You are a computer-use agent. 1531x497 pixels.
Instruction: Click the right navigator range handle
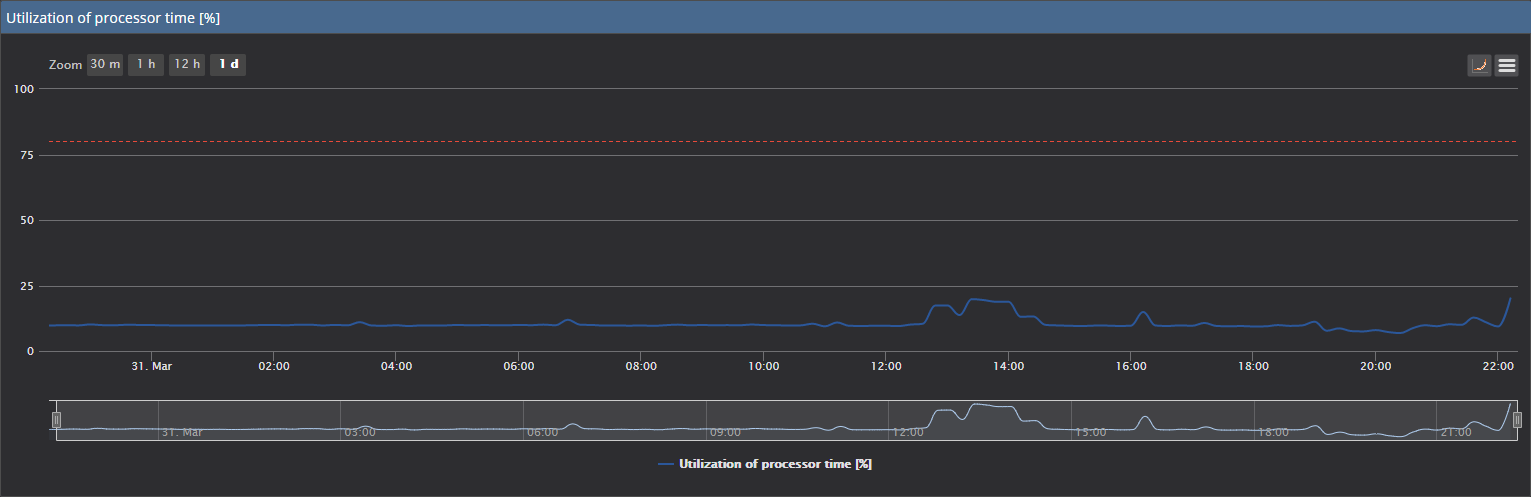tap(1517, 420)
